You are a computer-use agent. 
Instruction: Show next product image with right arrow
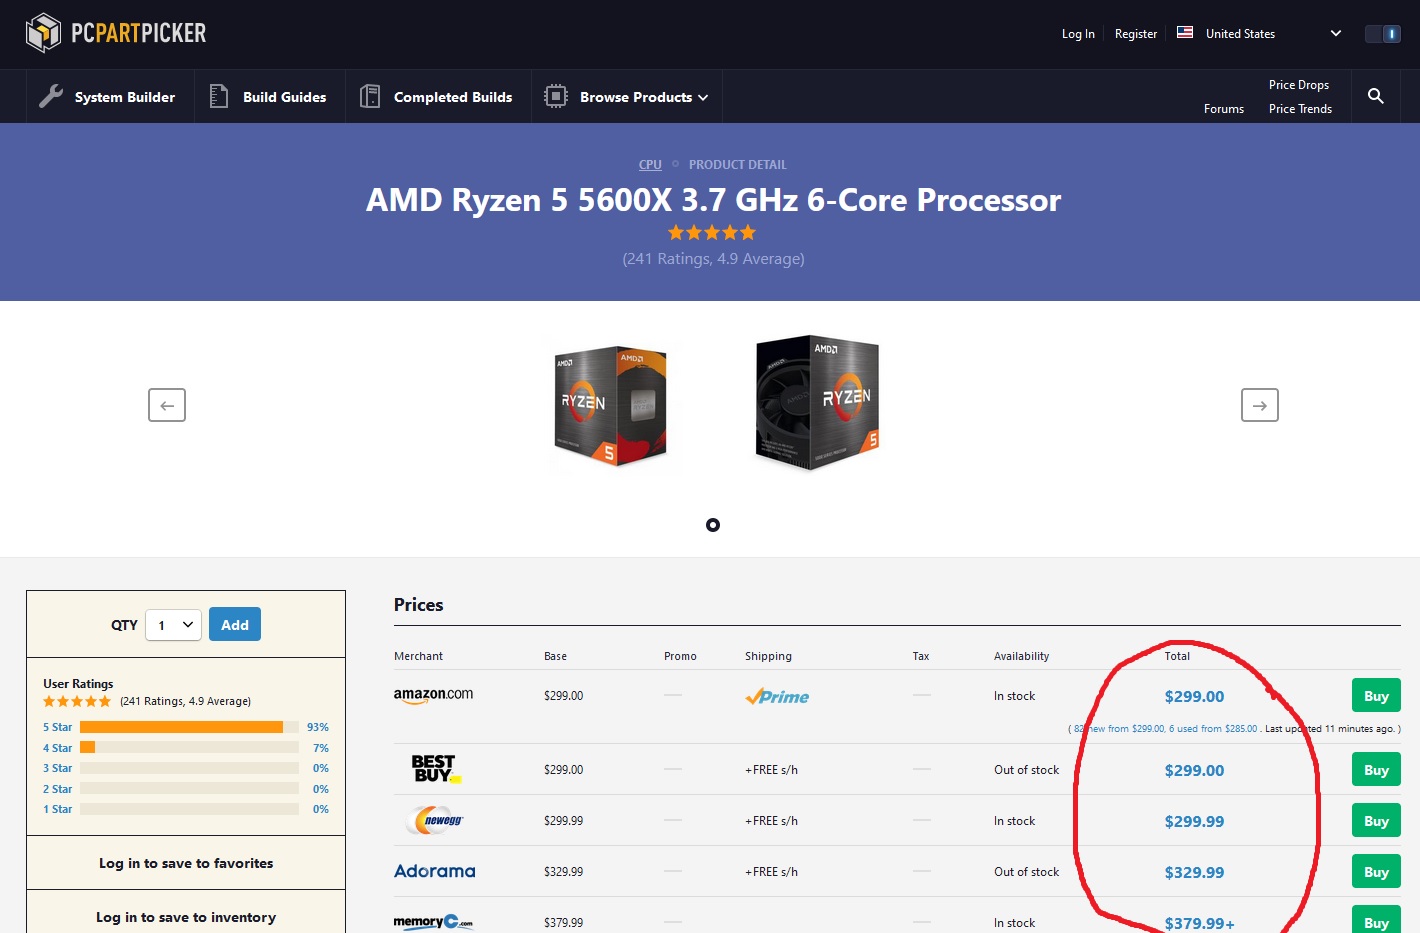[x=1260, y=405]
